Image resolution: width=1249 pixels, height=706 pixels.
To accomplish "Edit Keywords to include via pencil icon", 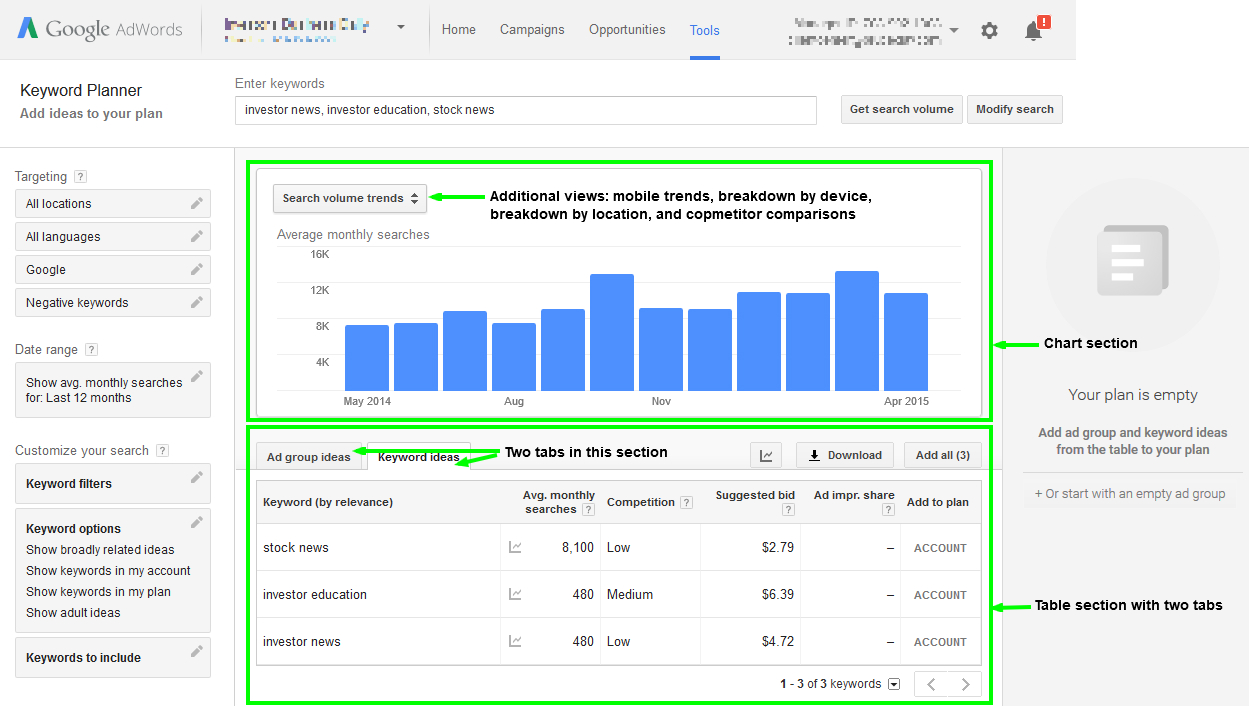I will 197,654.
